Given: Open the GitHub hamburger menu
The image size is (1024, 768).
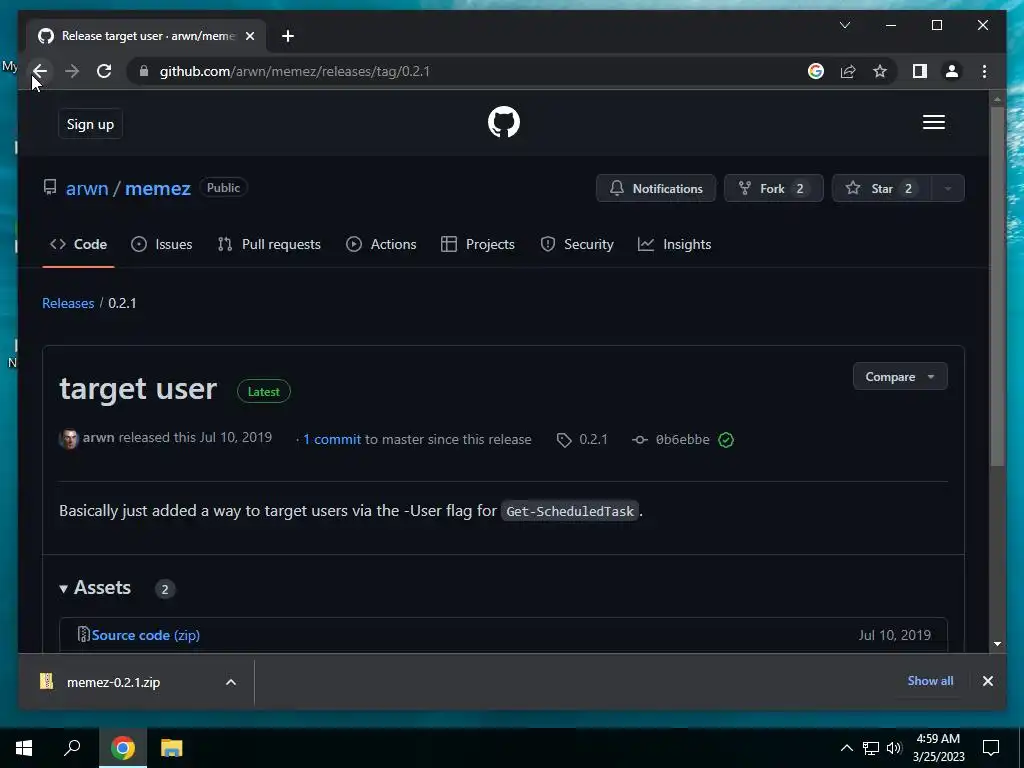Looking at the screenshot, I should [x=934, y=122].
